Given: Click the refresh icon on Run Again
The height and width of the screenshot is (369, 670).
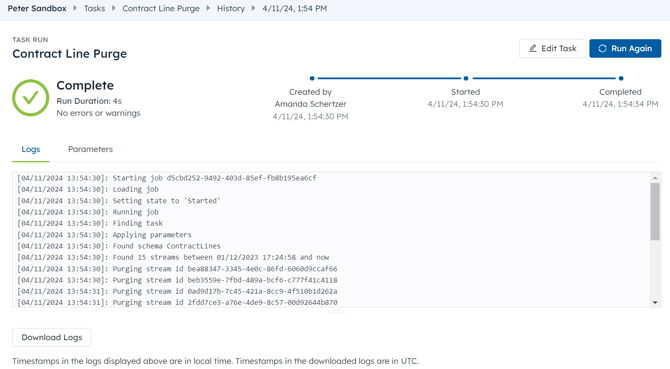Looking at the screenshot, I should click(602, 48).
